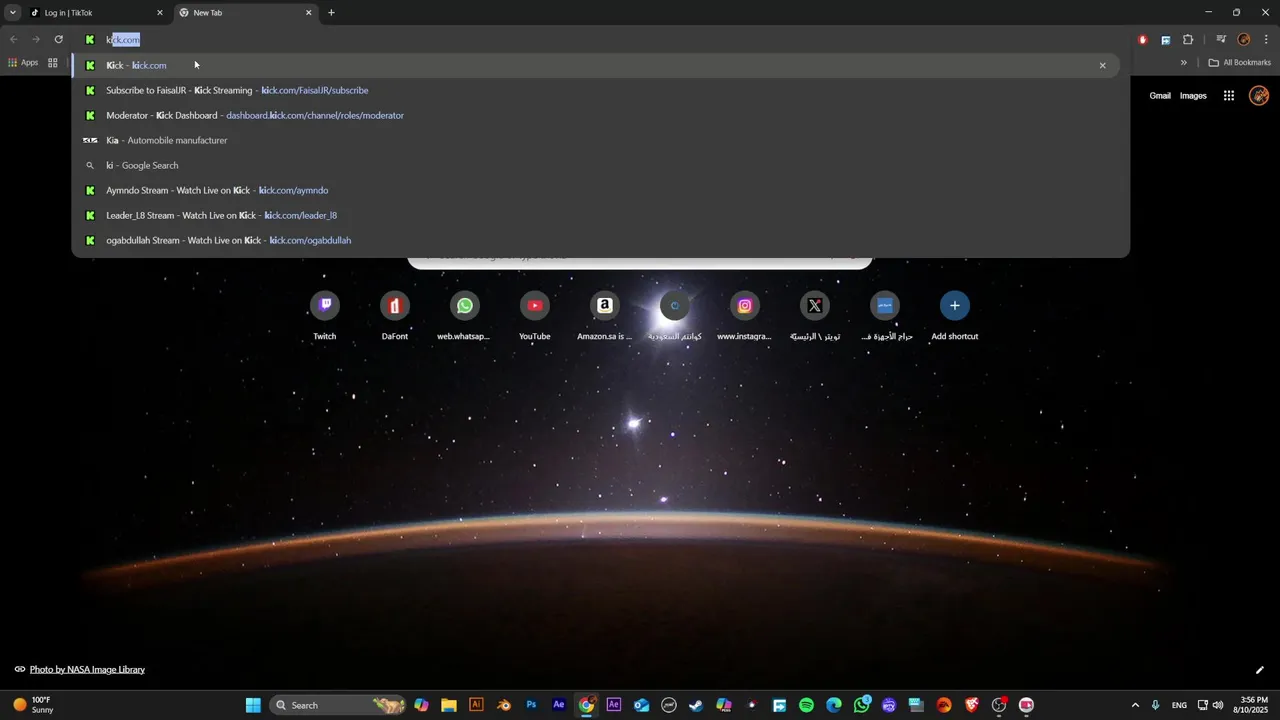Open the Twitch shortcut
1280x720 pixels.
click(x=325, y=317)
